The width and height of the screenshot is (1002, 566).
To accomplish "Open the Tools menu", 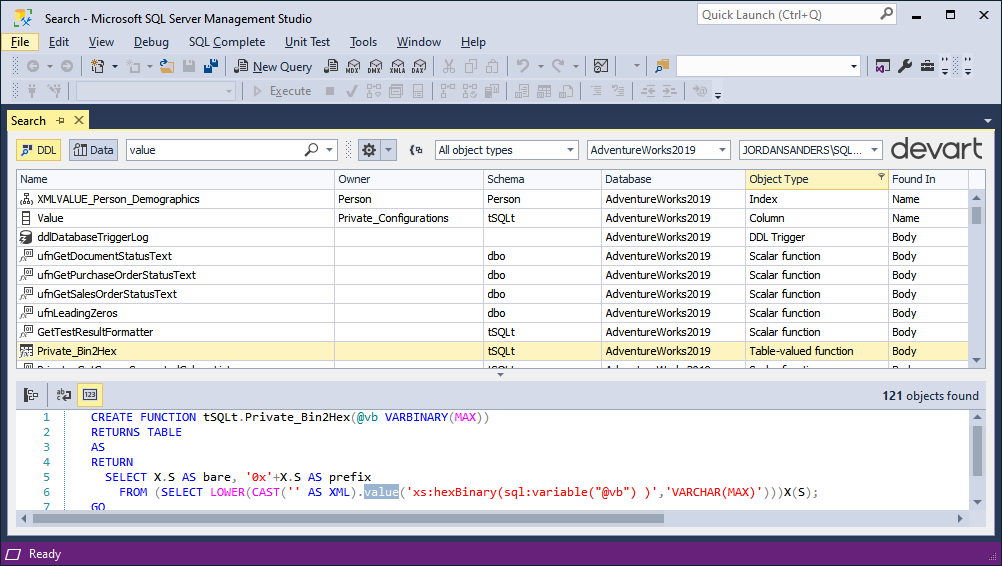I will click(x=363, y=42).
